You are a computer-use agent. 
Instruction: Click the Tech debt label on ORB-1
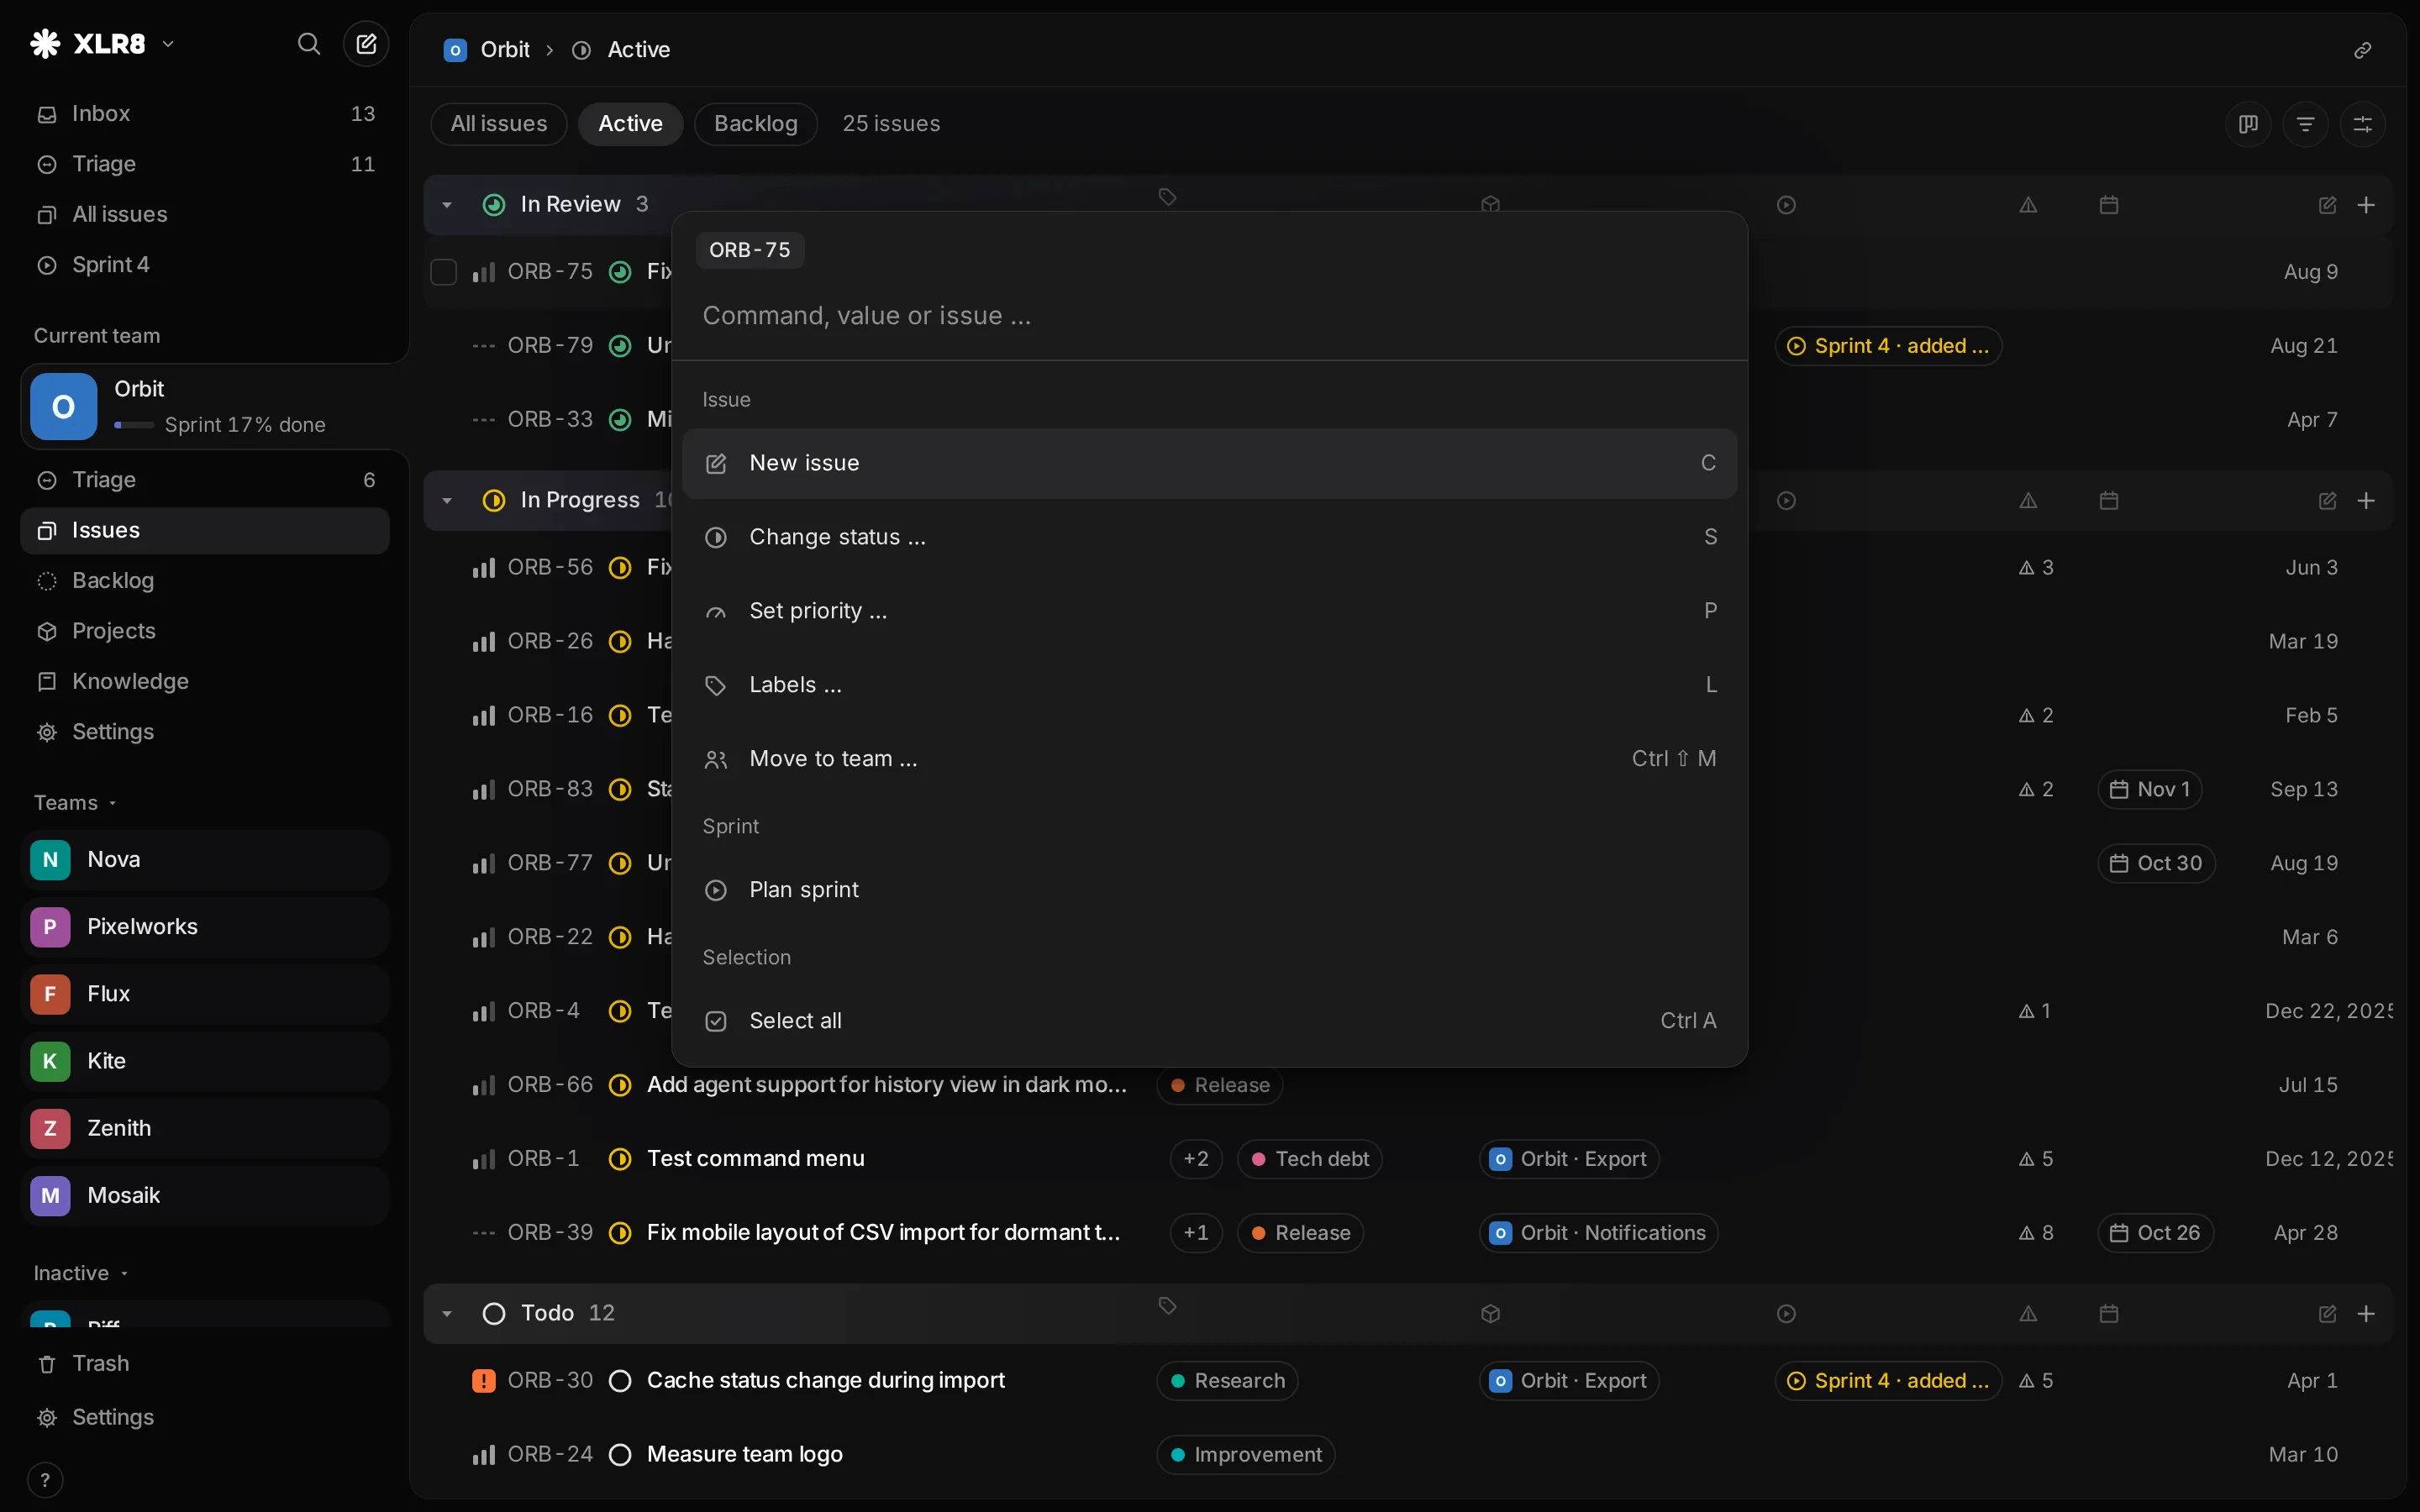(1309, 1159)
